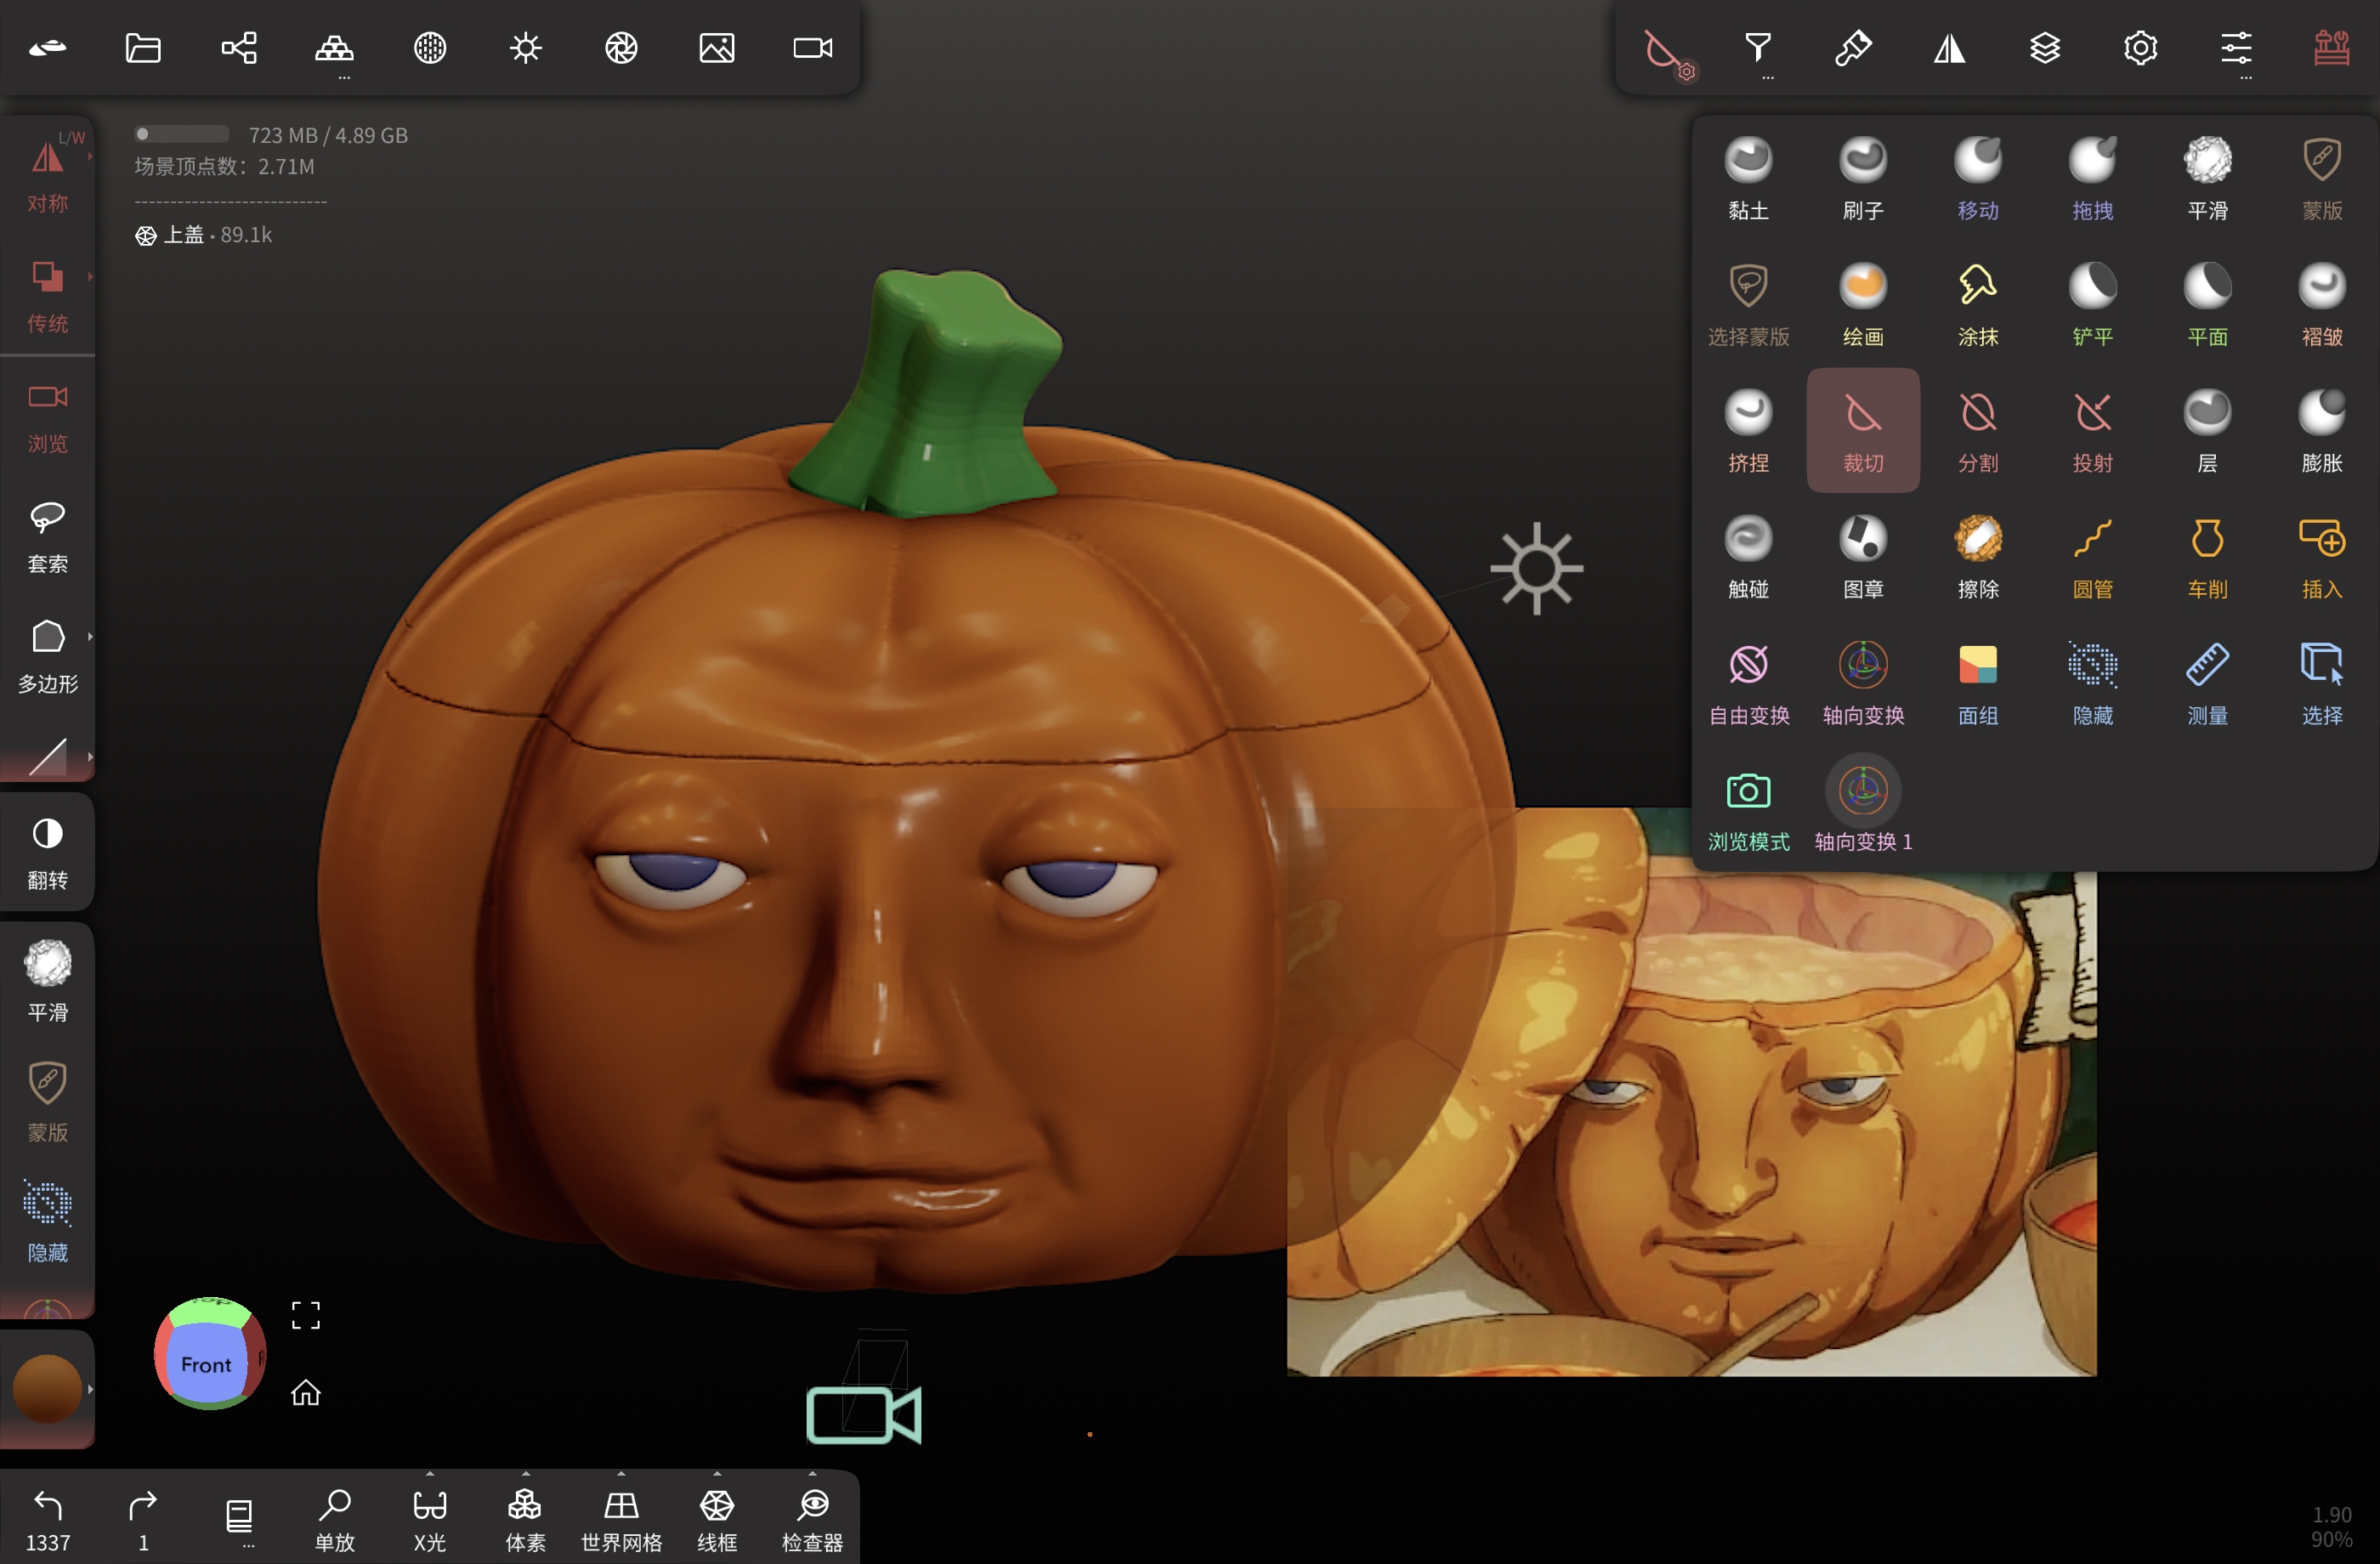Toggle X光 x-ray mode
The height and width of the screenshot is (1564, 2380).
pos(430,1518)
